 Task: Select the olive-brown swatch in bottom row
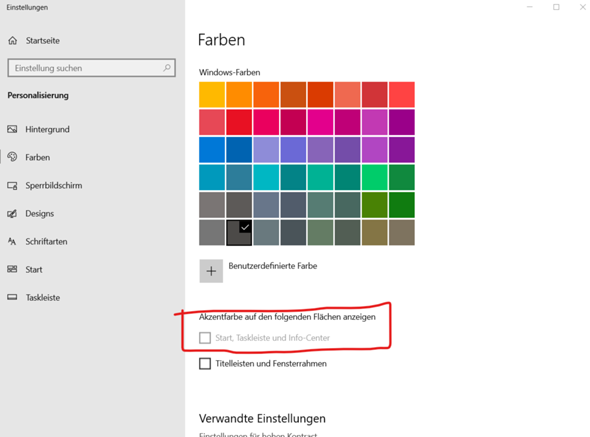click(x=374, y=233)
